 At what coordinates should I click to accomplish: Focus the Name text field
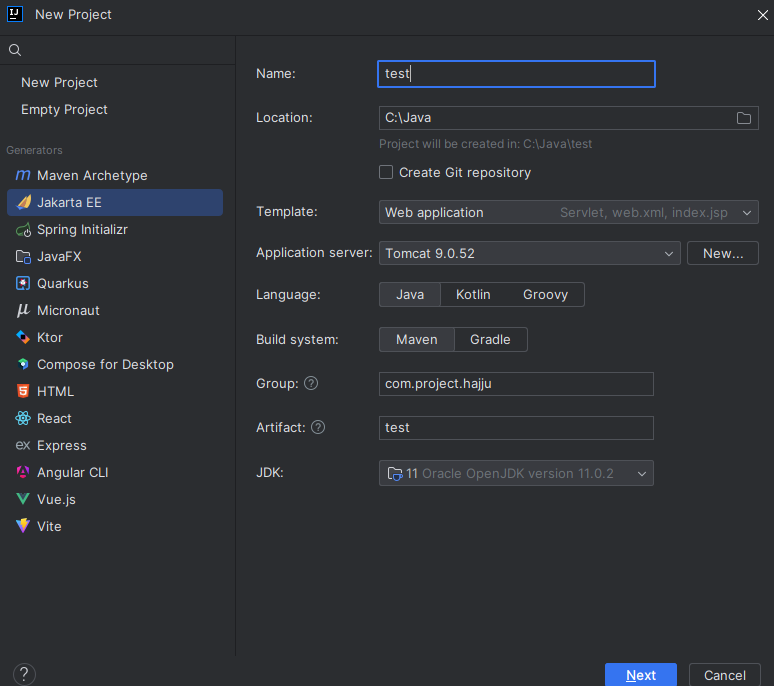coord(516,74)
